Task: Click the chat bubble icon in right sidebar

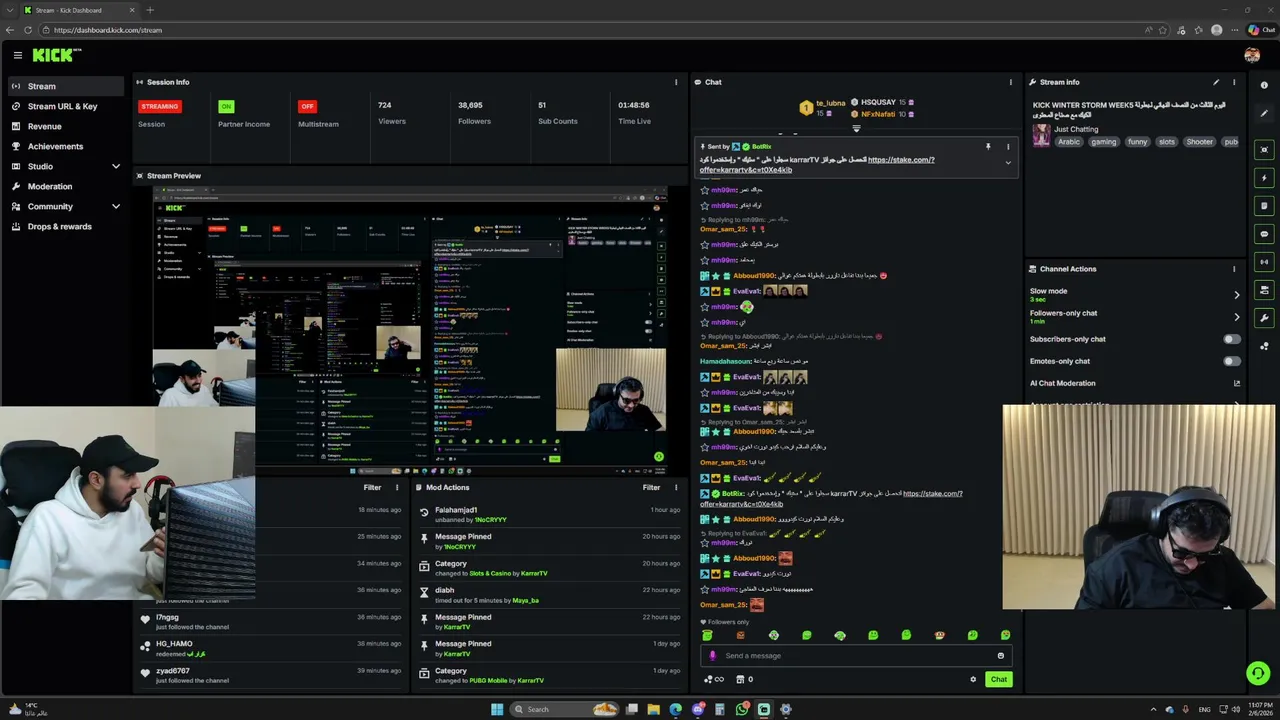Action: pyautogui.click(x=1264, y=234)
